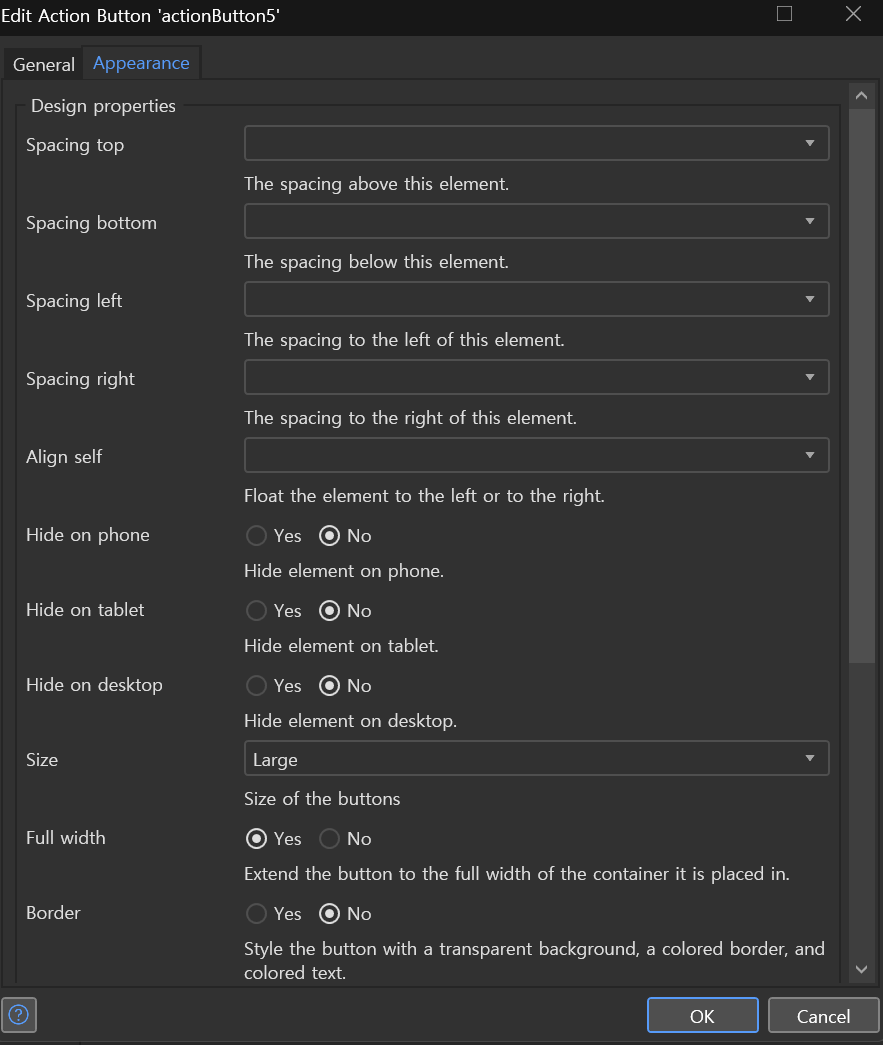Set Hide on desktop to Yes
The height and width of the screenshot is (1045, 883).
[257, 686]
